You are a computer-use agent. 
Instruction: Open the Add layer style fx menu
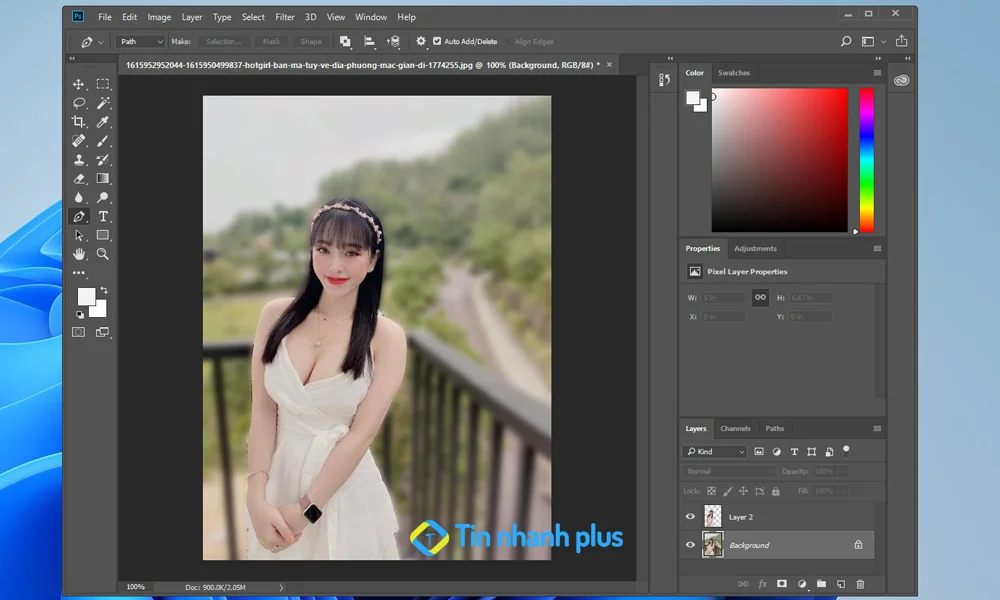point(763,584)
